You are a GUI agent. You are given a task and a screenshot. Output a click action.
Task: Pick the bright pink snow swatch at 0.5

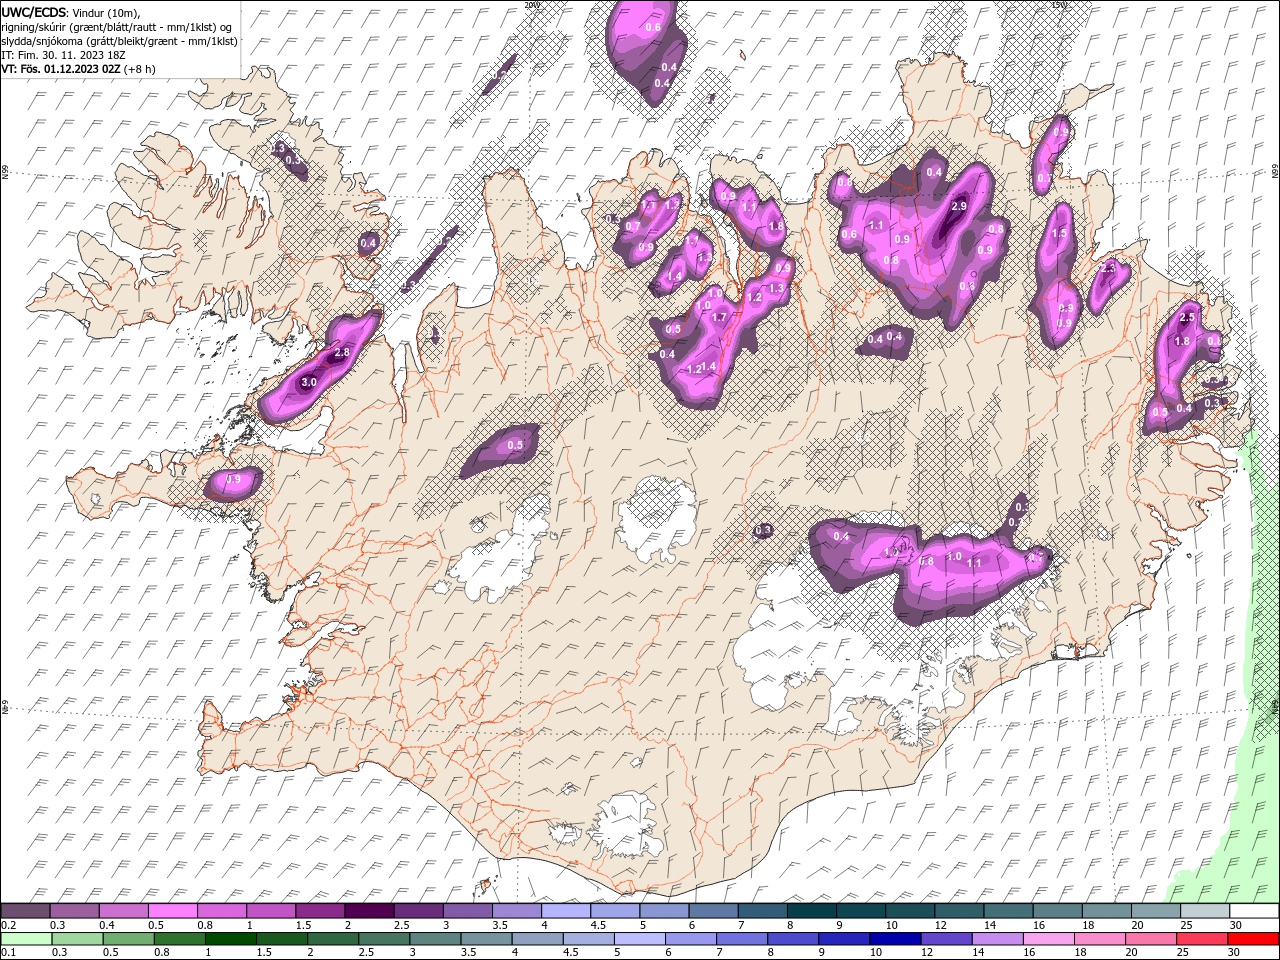(x=174, y=911)
